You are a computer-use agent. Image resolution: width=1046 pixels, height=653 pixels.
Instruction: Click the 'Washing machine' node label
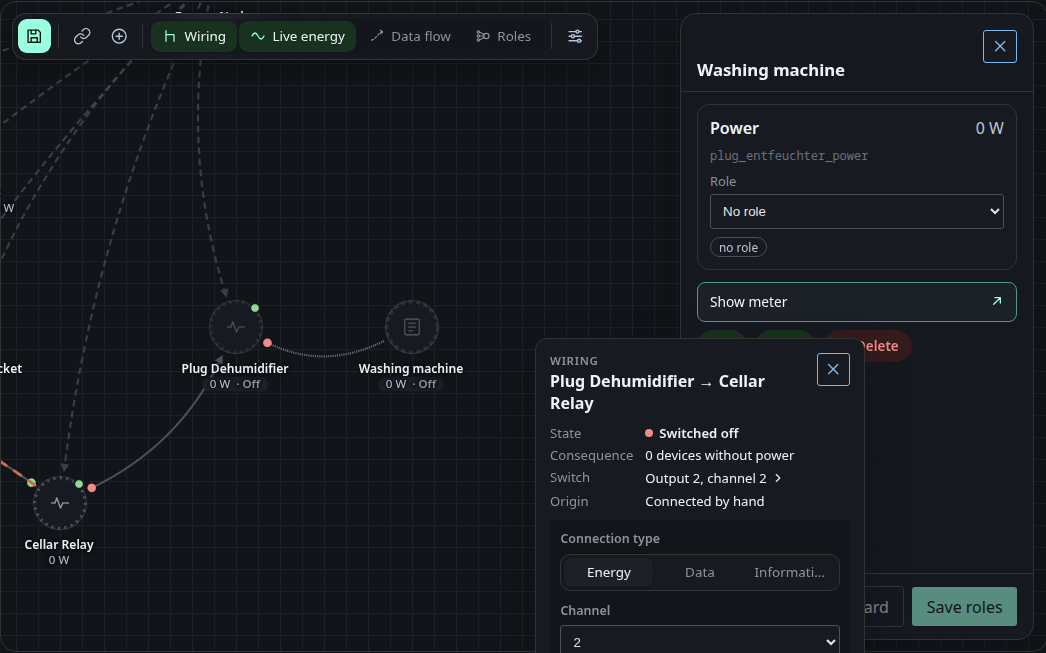411,368
